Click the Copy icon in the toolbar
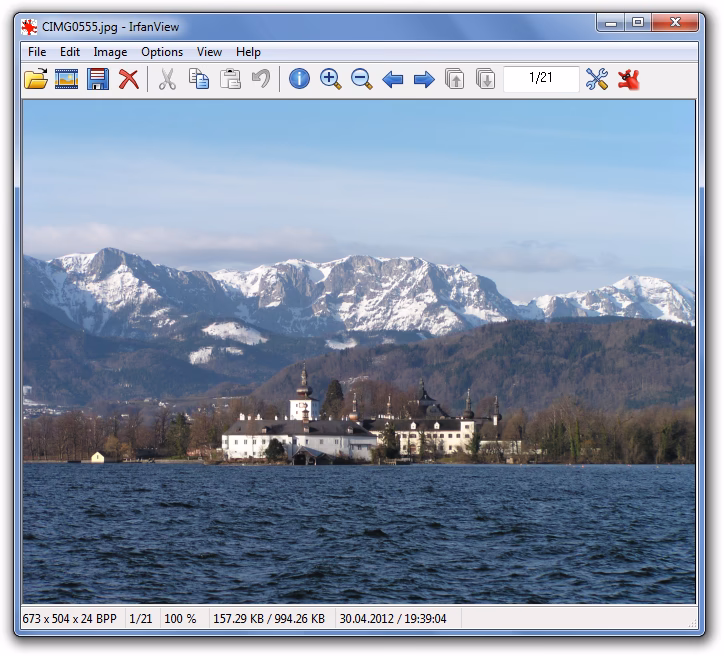The image size is (724, 656). click(199, 79)
